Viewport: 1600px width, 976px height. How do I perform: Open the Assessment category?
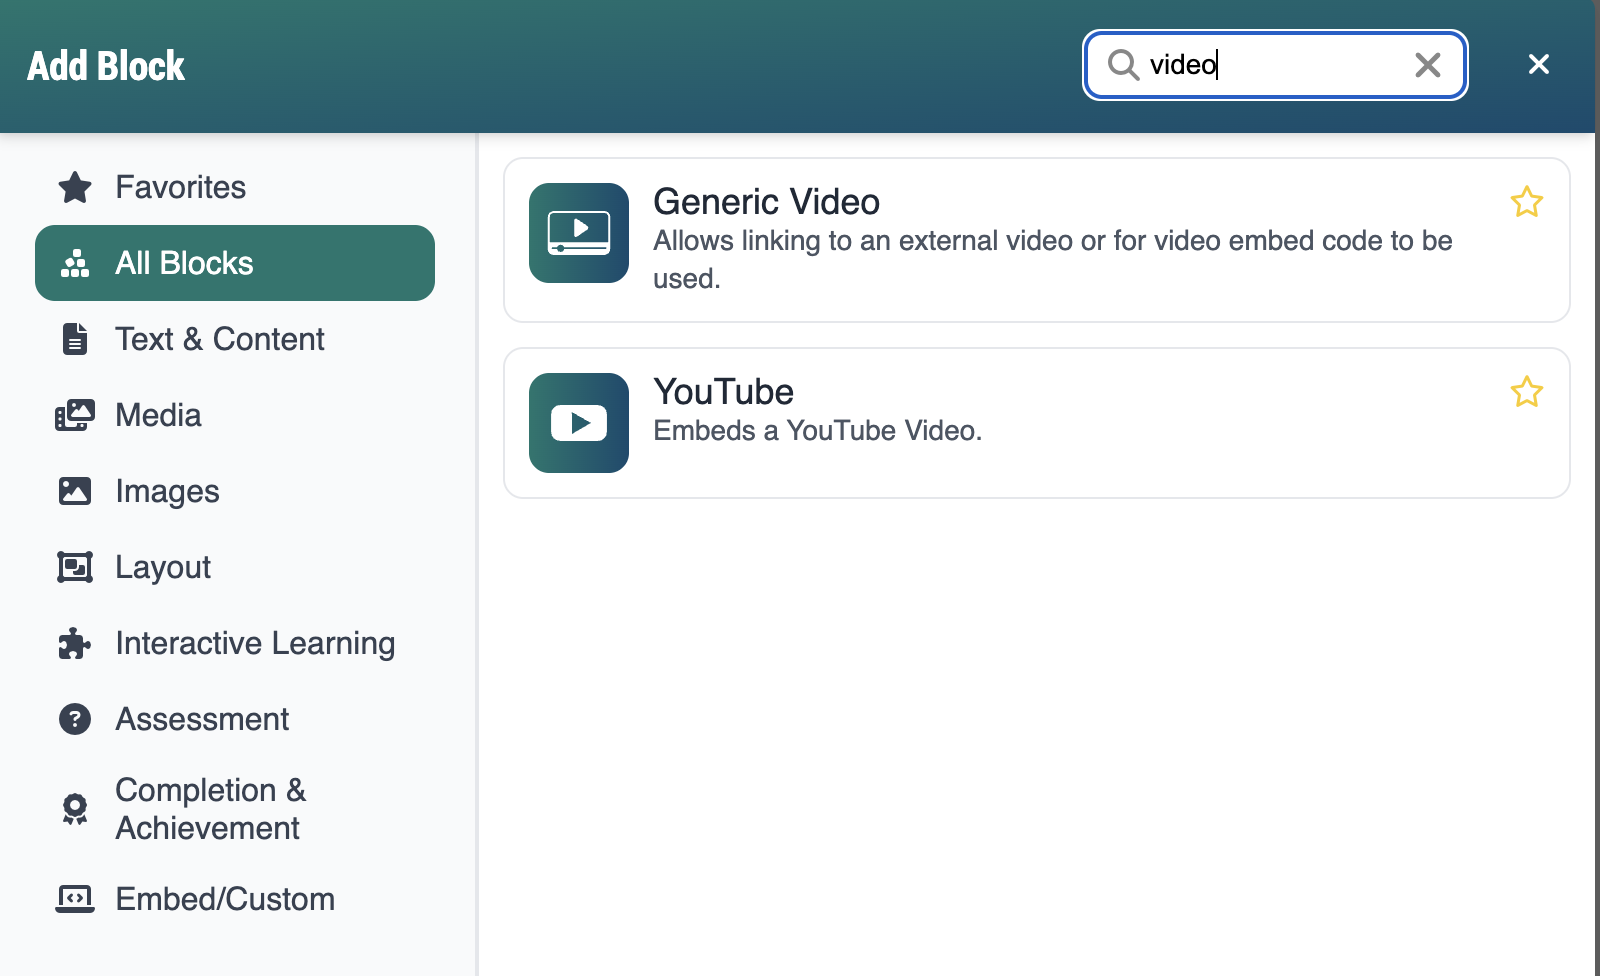click(235, 719)
